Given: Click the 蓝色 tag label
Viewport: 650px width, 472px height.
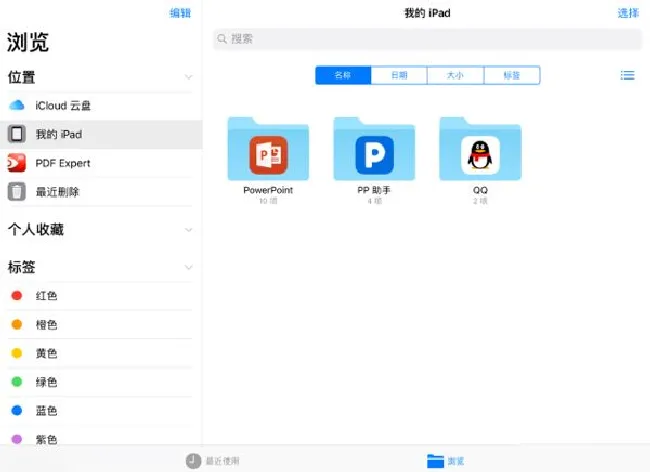Looking at the screenshot, I should 46,411.
